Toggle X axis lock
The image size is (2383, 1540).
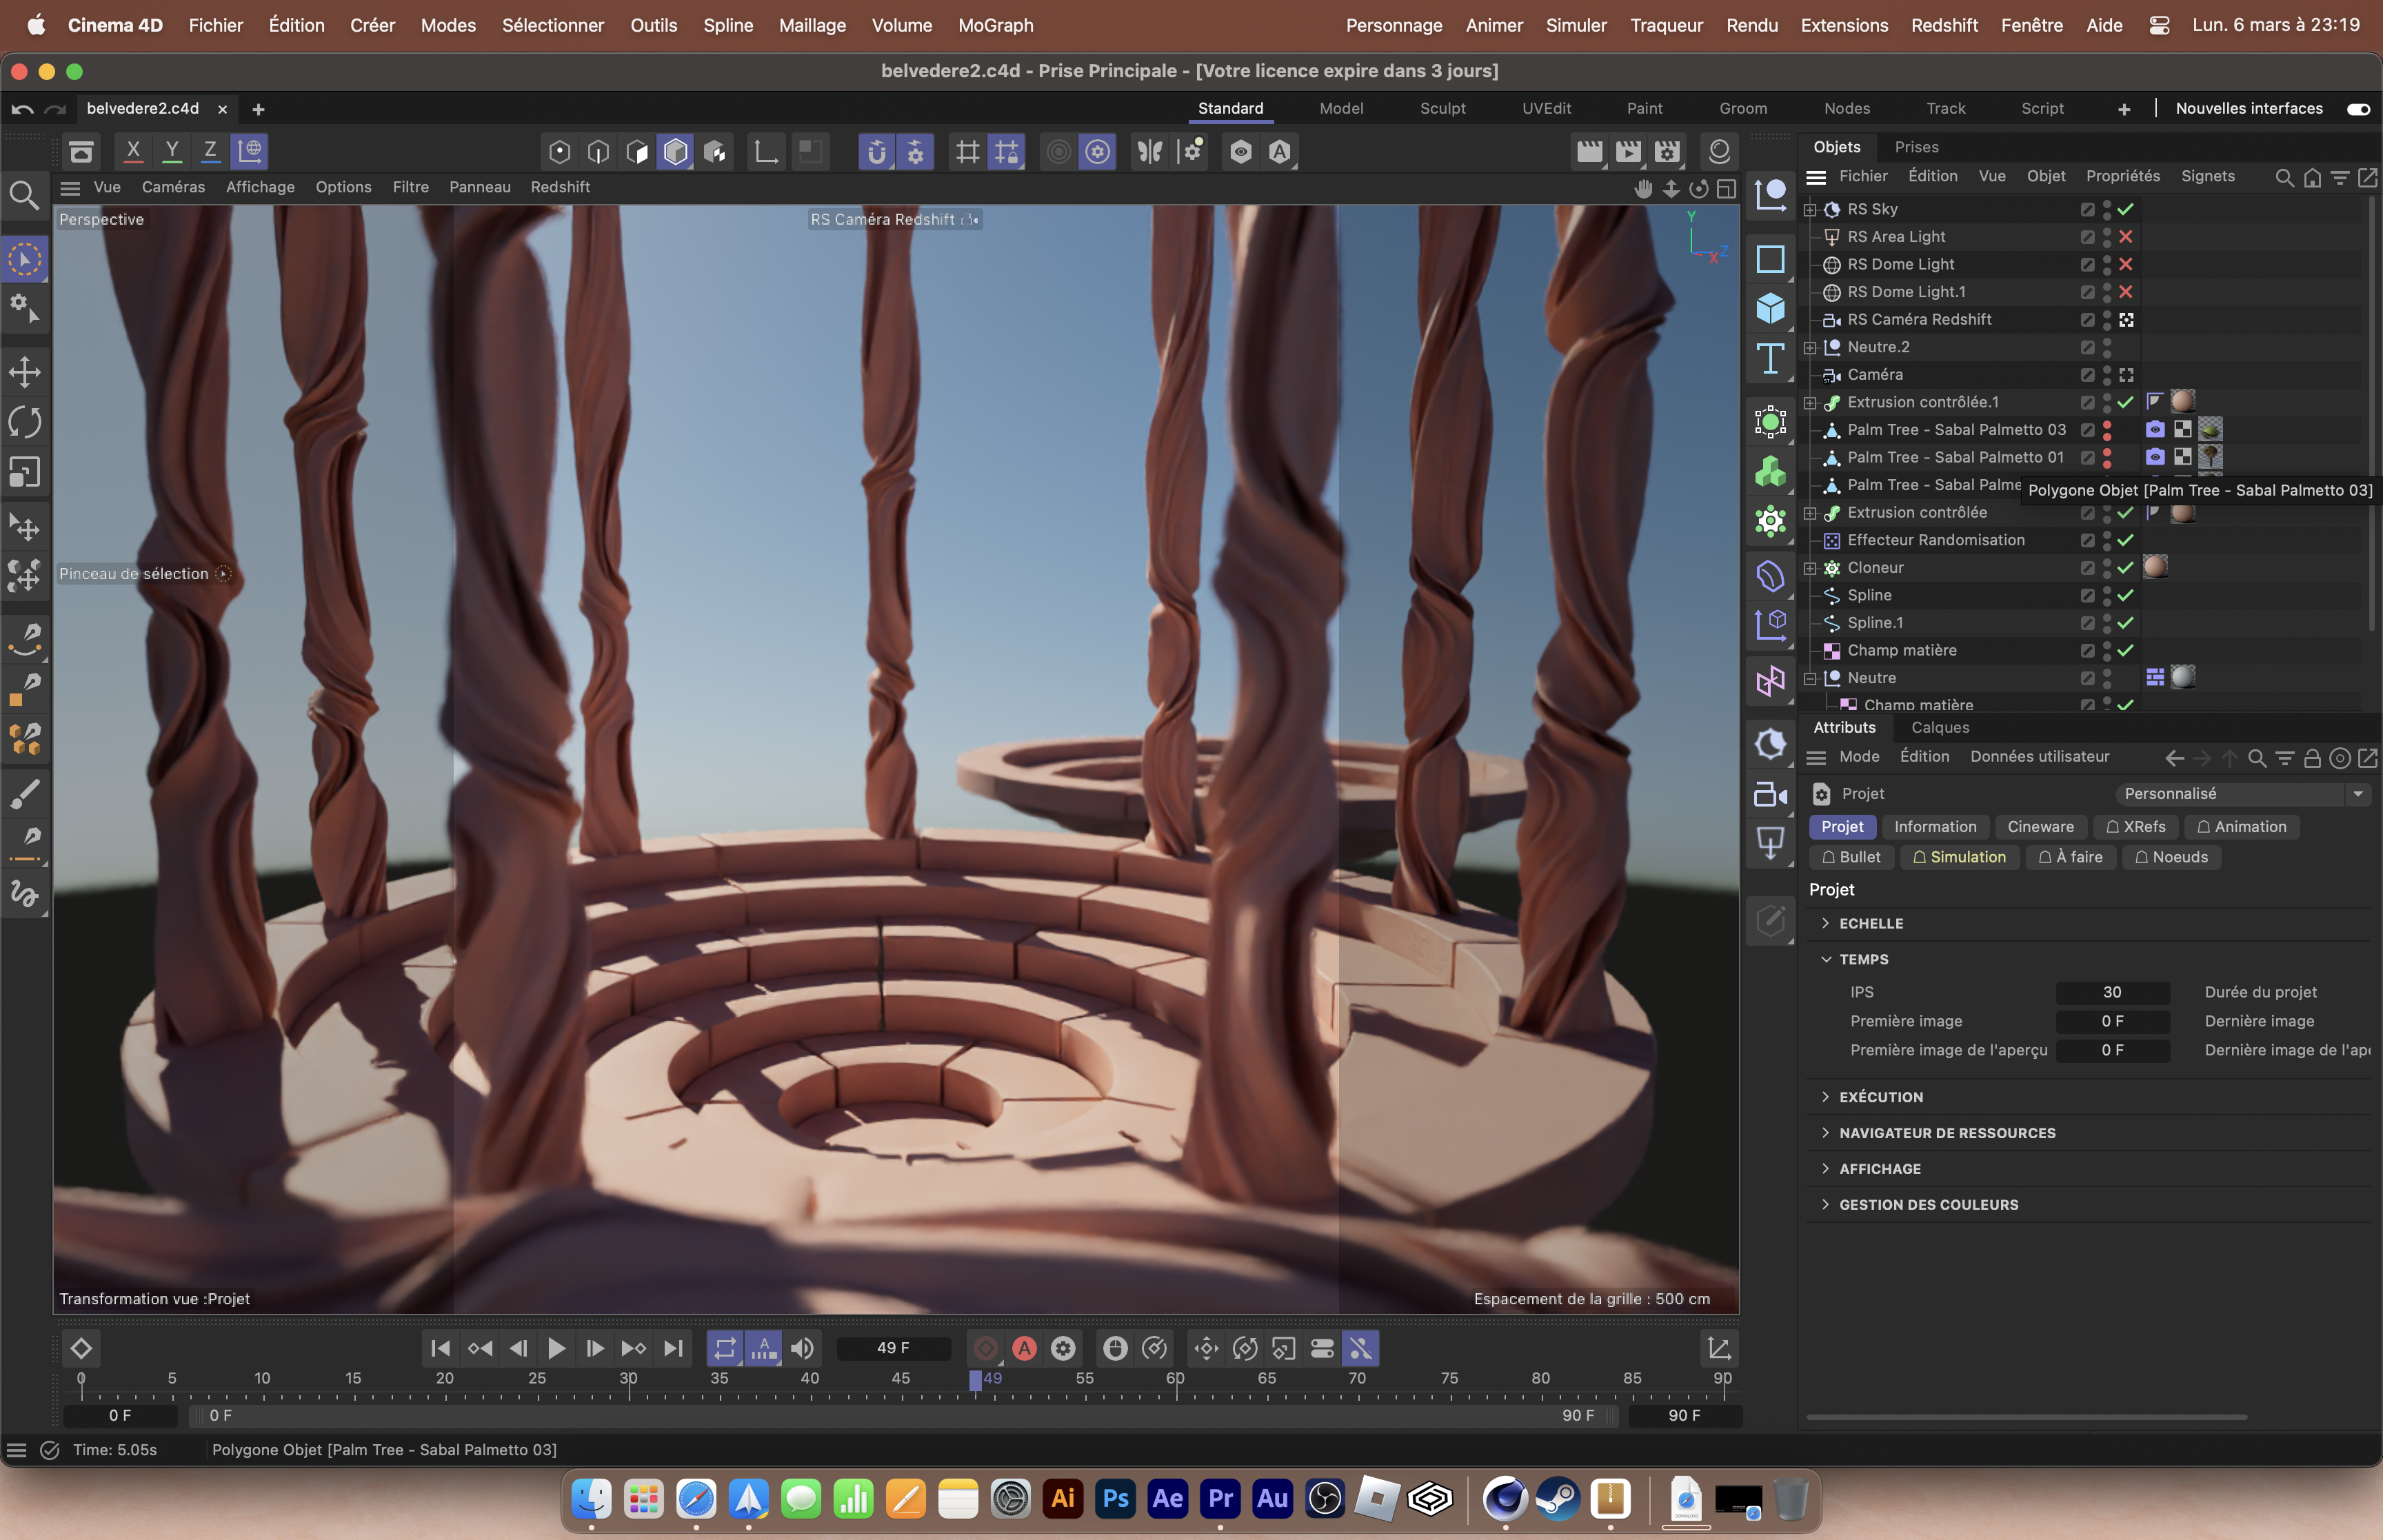pyautogui.click(x=133, y=151)
